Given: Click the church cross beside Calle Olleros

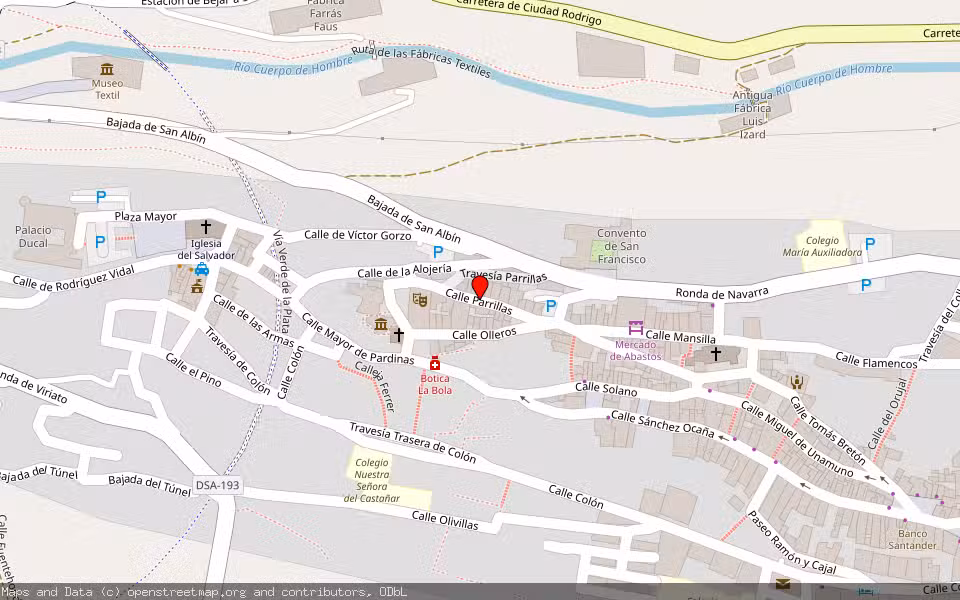Looking at the screenshot, I should [398, 334].
